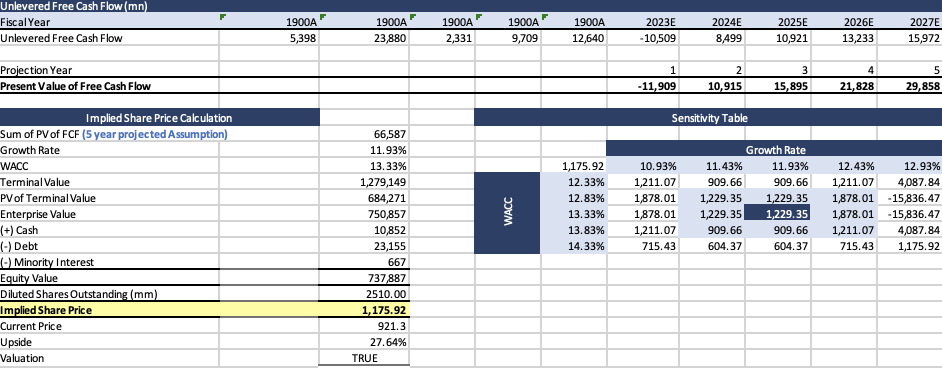Select the vertical WACC label block
This screenshot has height=368, width=942.
tap(508, 213)
